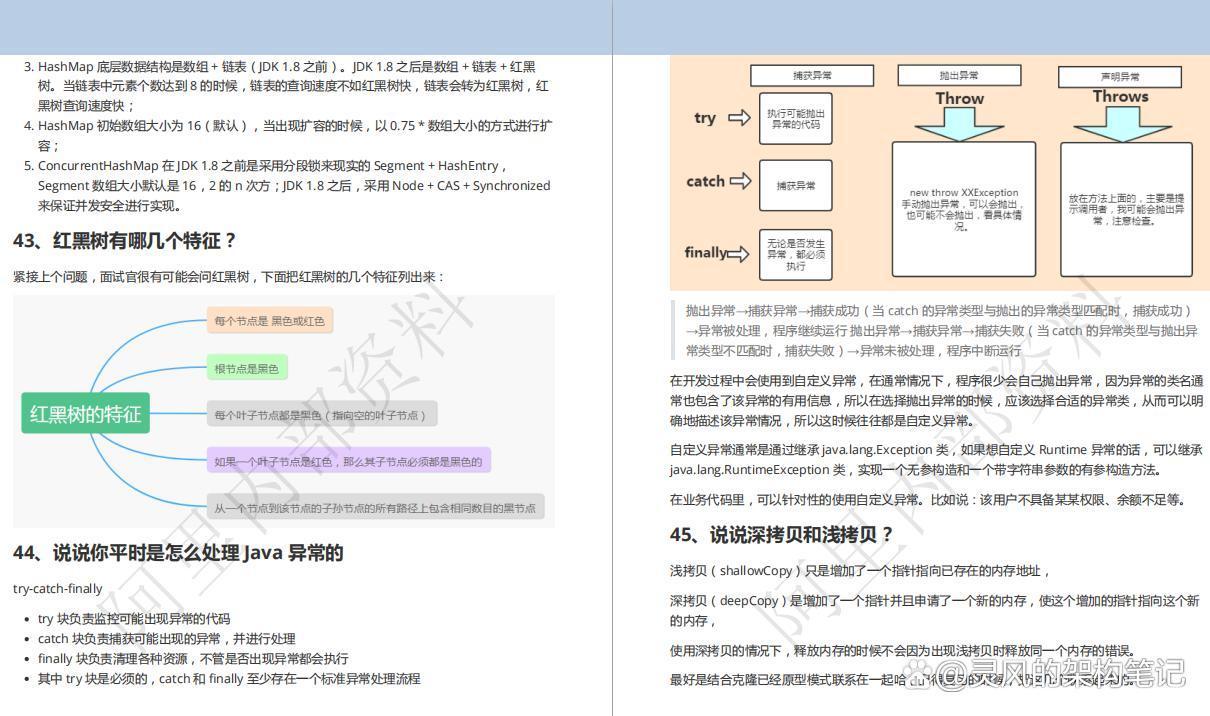Click heading "44、说说你平时是怎么处理 Java 异常的"

(178, 553)
